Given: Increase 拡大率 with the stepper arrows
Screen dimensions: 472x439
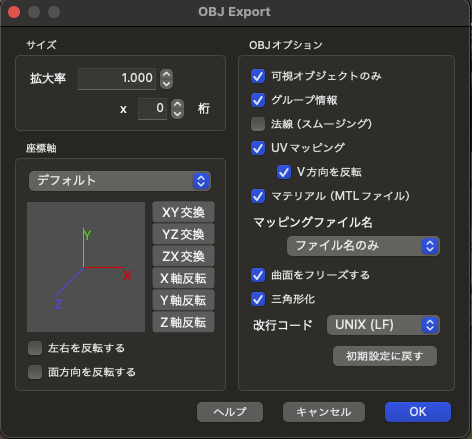Looking at the screenshot, I should click(x=166, y=74).
